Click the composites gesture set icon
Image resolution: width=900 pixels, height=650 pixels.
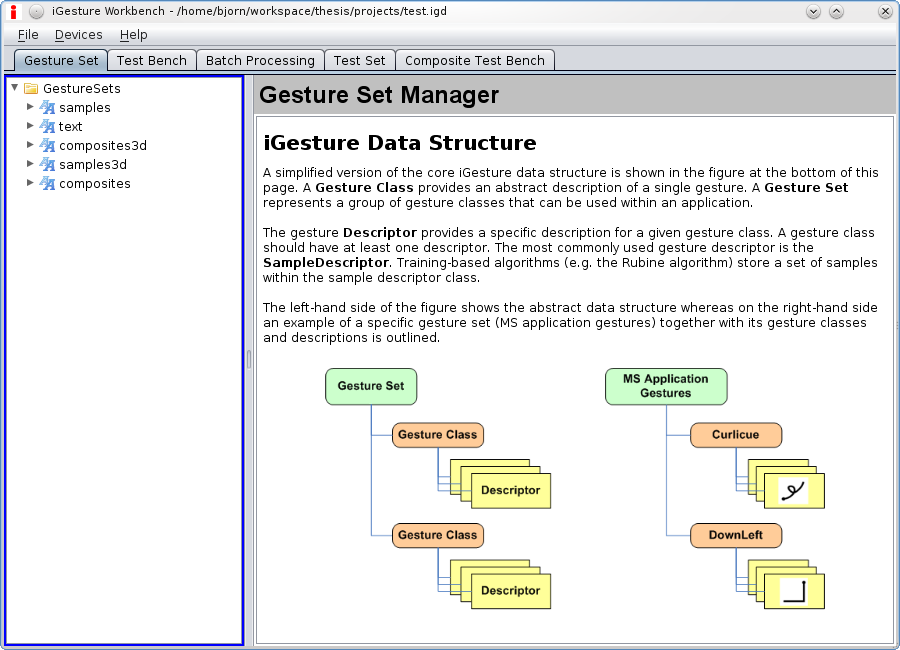click(47, 184)
